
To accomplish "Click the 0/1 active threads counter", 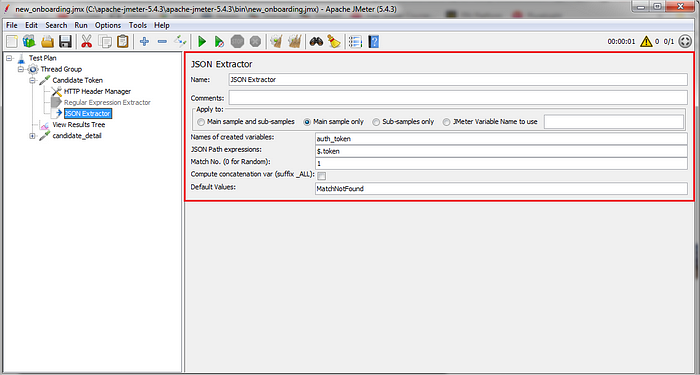I will [x=669, y=42].
